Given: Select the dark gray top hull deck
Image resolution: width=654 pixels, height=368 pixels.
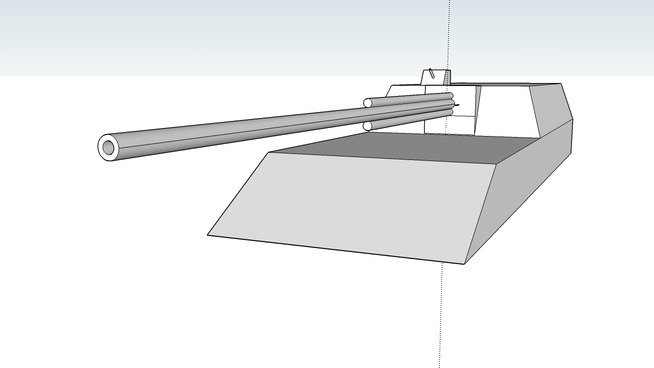Looking at the screenshot, I should coord(405,147).
